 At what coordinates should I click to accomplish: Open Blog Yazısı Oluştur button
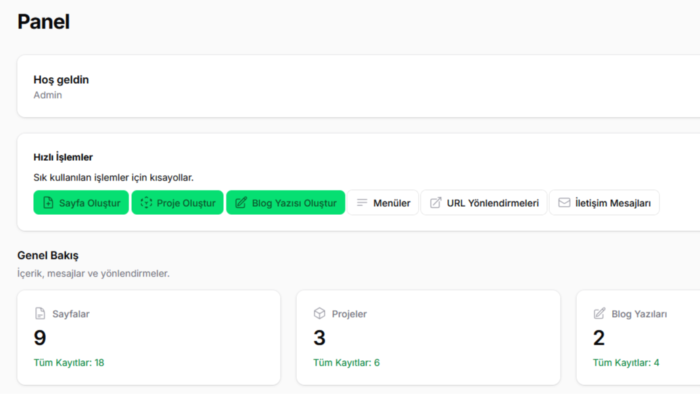[286, 203]
